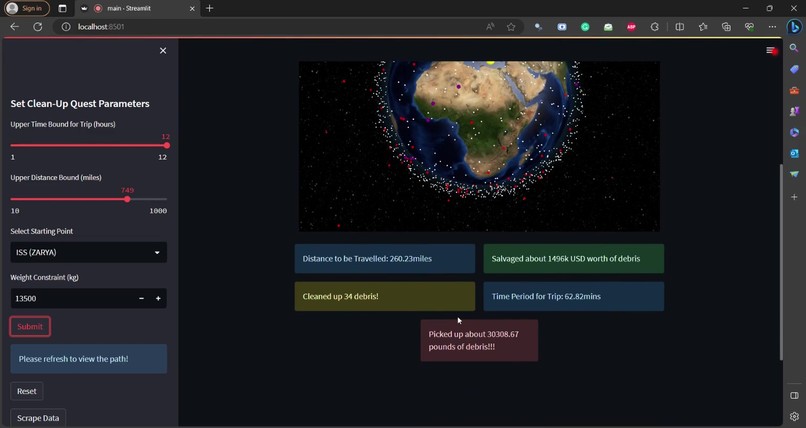Open Bing Copilot sidebar button
Viewport: 806px width, 428px height.
pyautogui.click(x=794, y=27)
